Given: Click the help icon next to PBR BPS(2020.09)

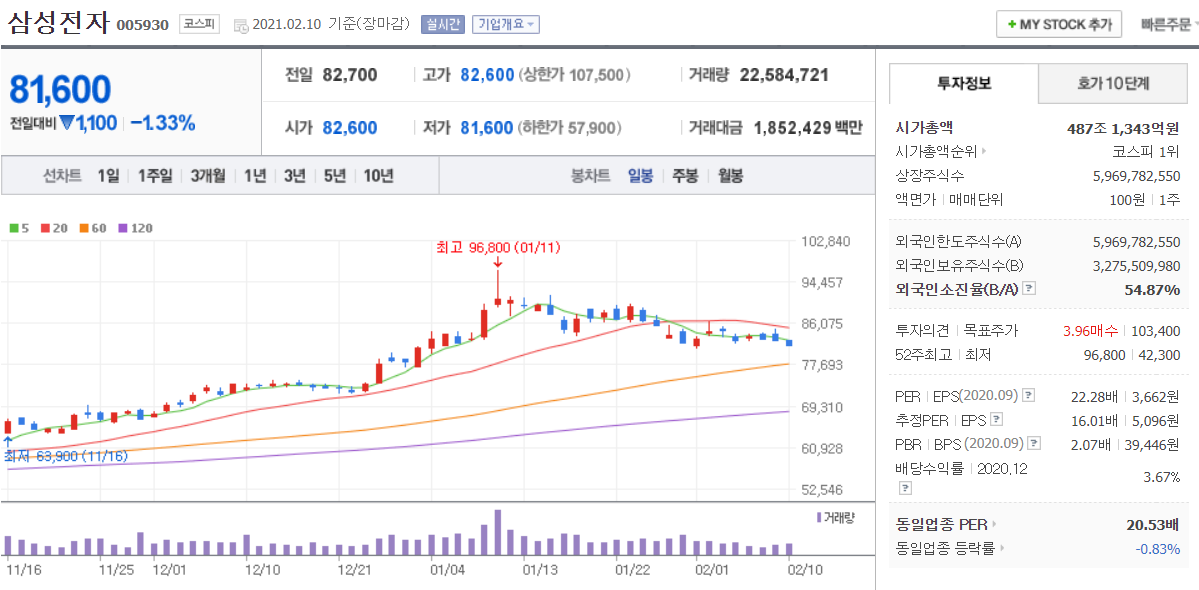Looking at the screenshot, I should click(x=1035, y=442).
